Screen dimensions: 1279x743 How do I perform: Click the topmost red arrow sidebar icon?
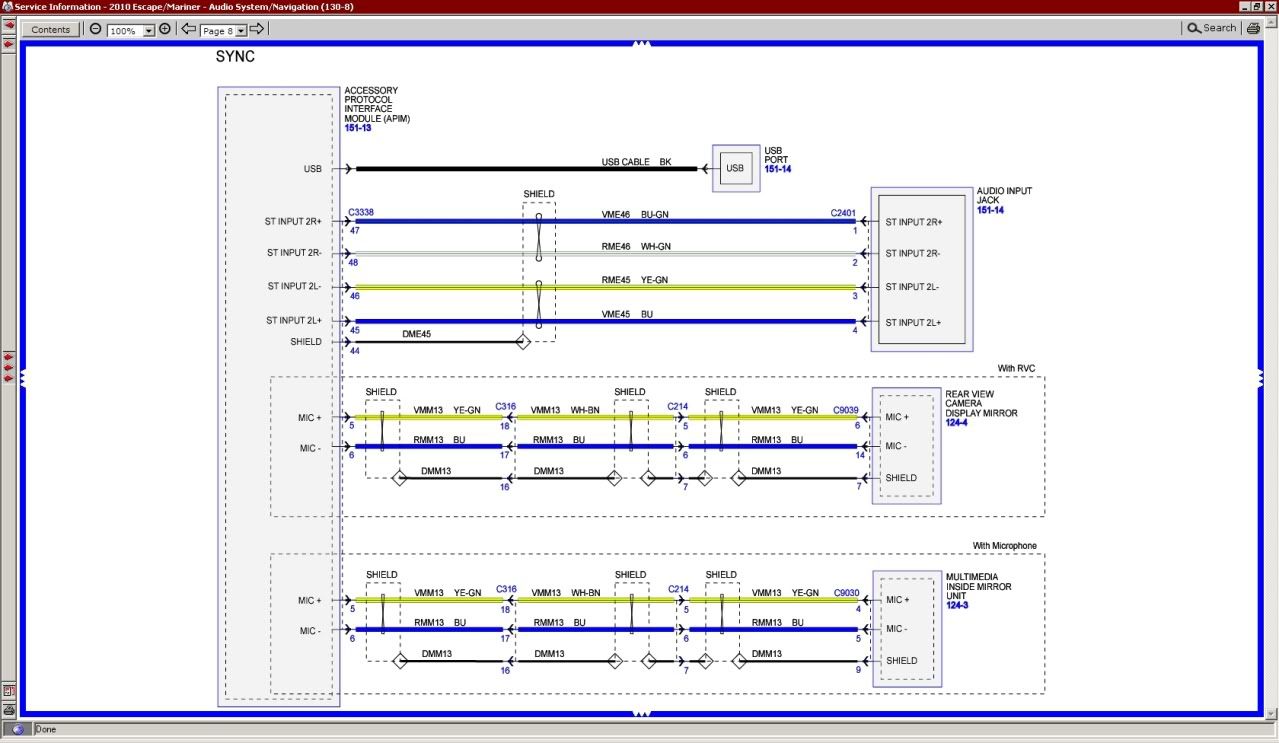pyautogui.click(x=8, y=25)
